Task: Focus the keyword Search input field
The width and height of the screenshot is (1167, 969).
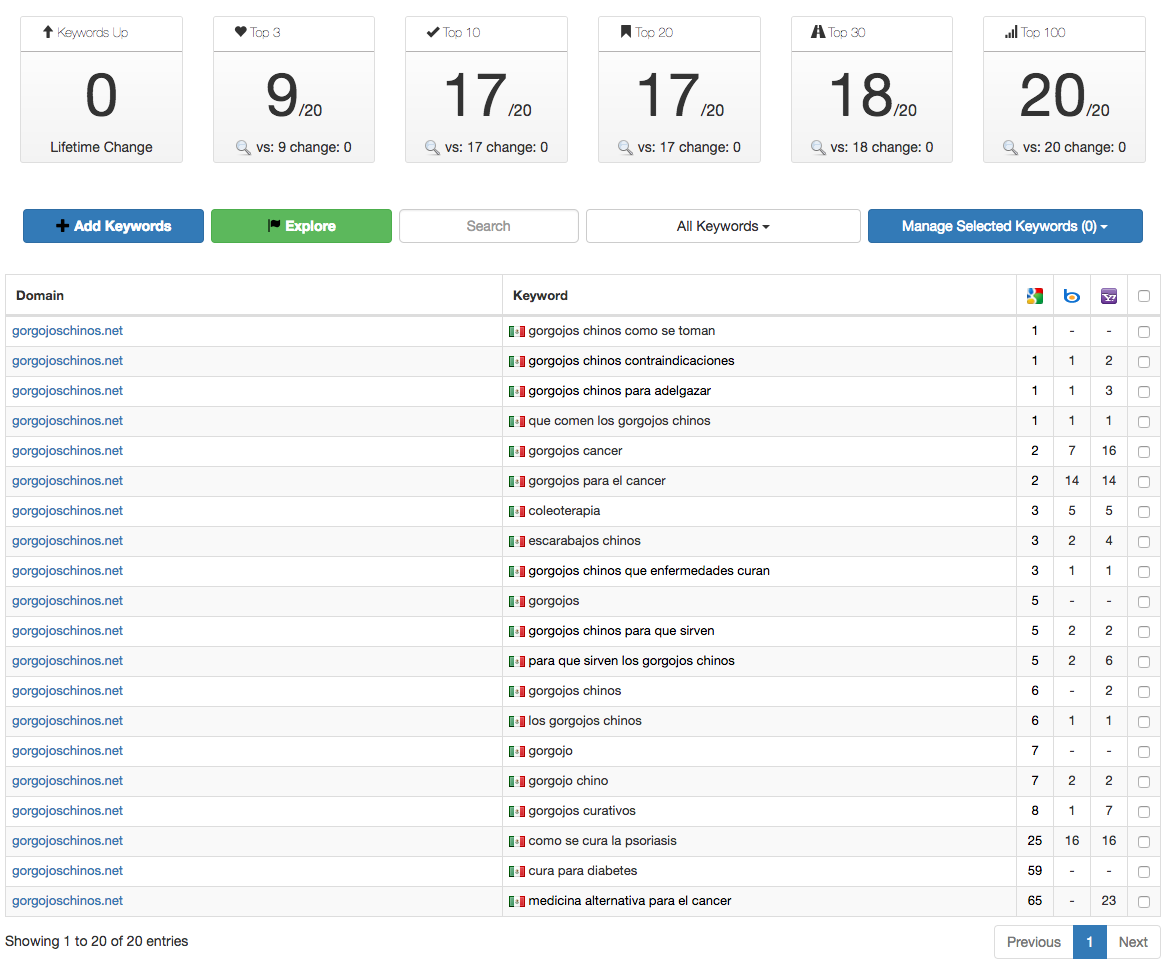Action: (488, 226)
